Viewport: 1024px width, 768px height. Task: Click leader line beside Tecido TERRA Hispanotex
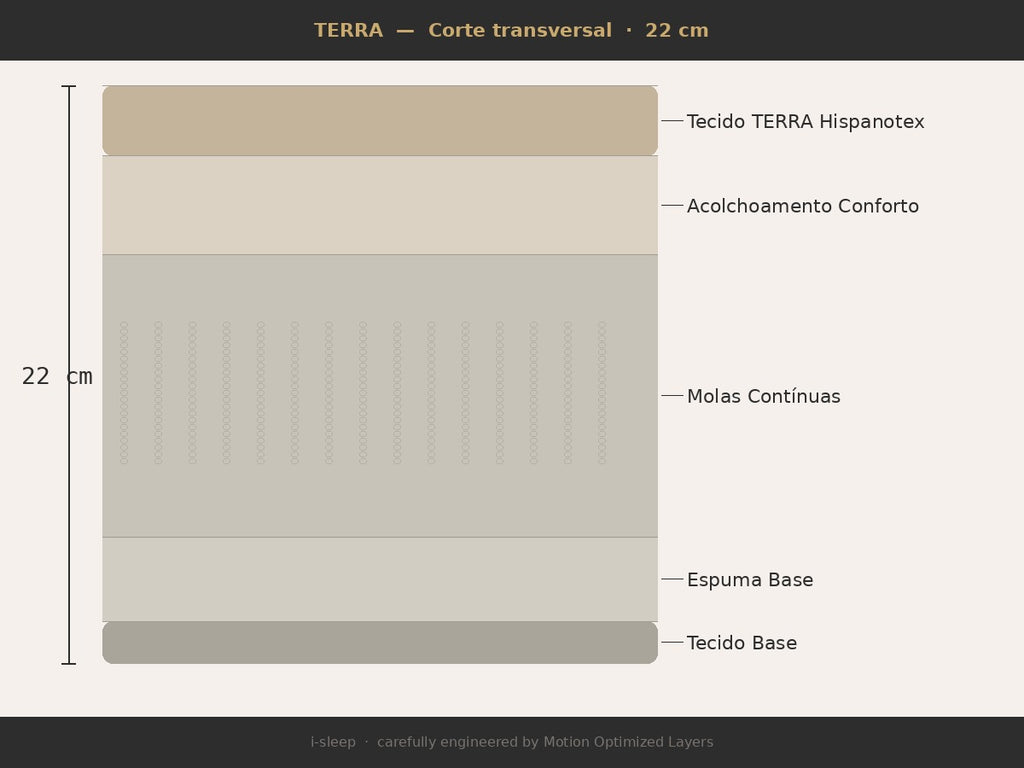pyautogui.click(x=672, y=121)
